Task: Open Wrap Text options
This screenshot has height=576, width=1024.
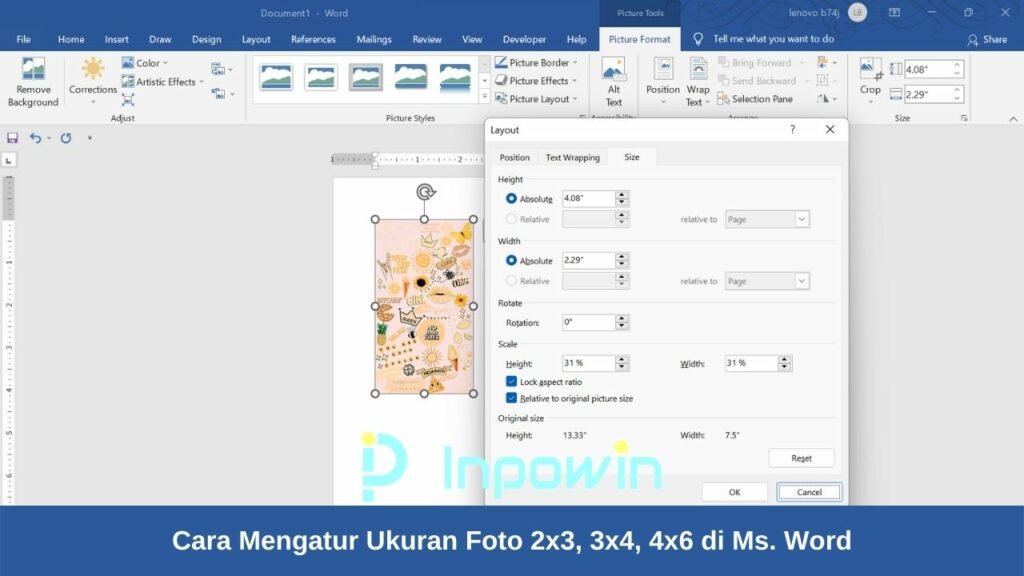Action: click(x=697, y=82)
